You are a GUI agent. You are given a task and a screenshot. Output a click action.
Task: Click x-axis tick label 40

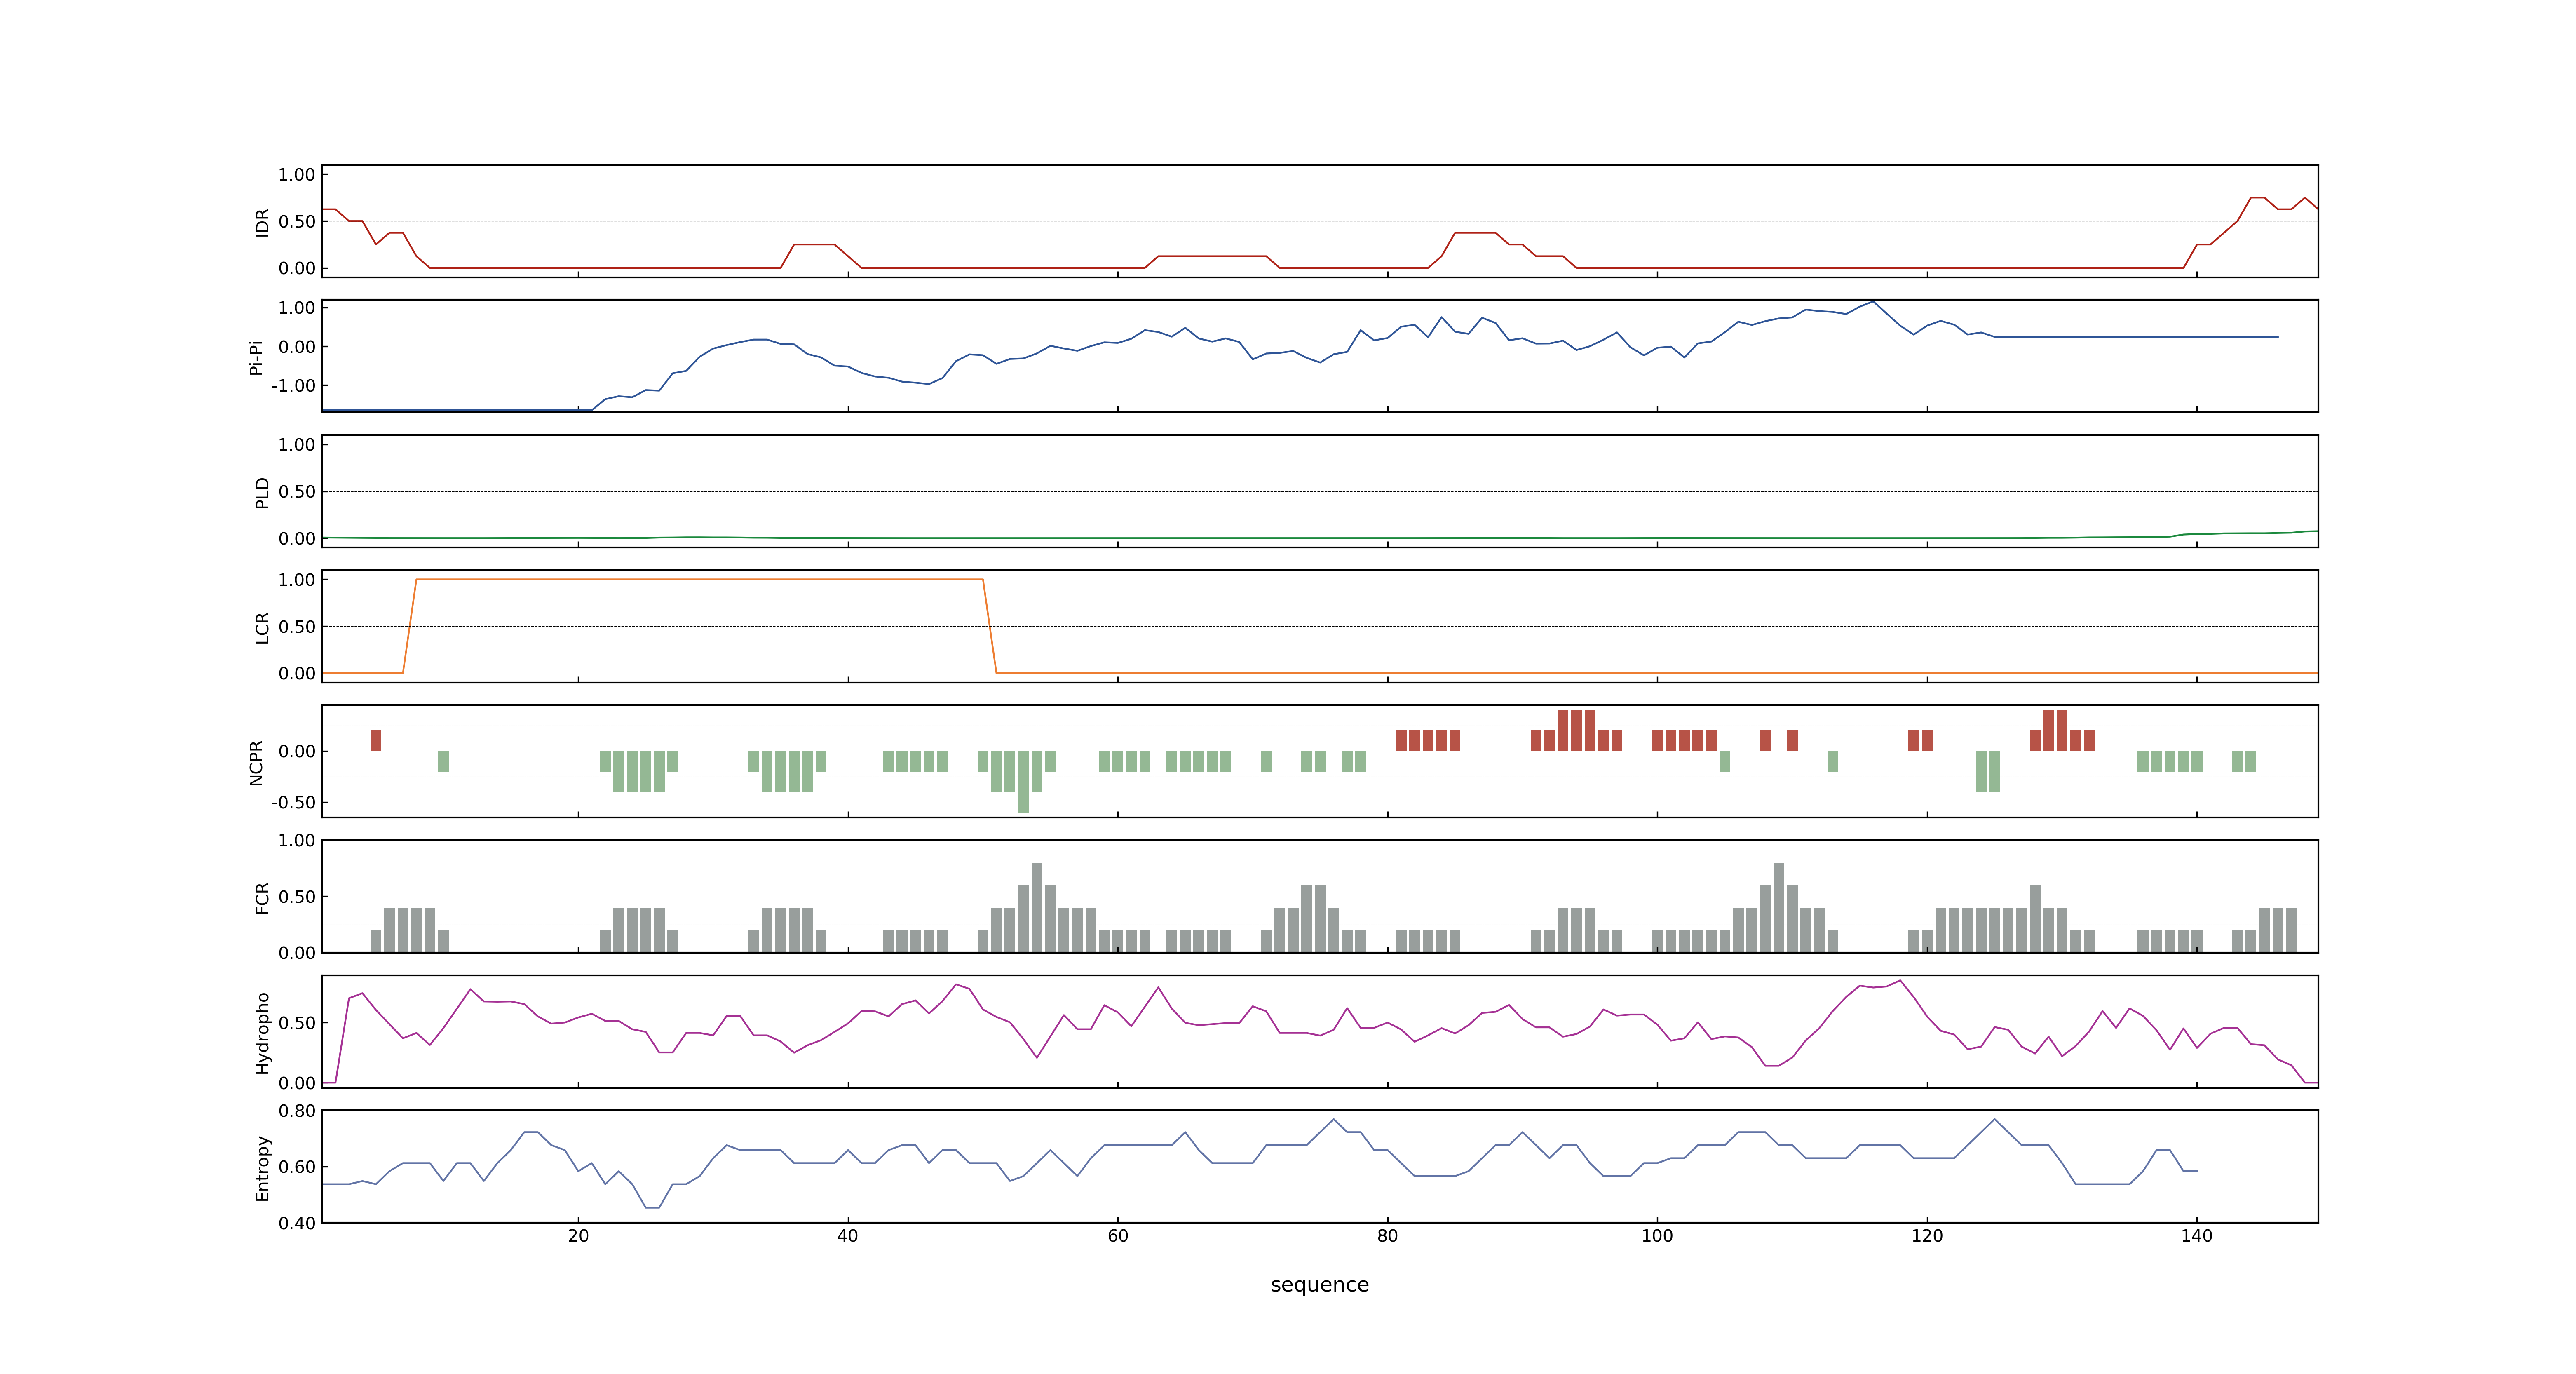(847, 1236)
